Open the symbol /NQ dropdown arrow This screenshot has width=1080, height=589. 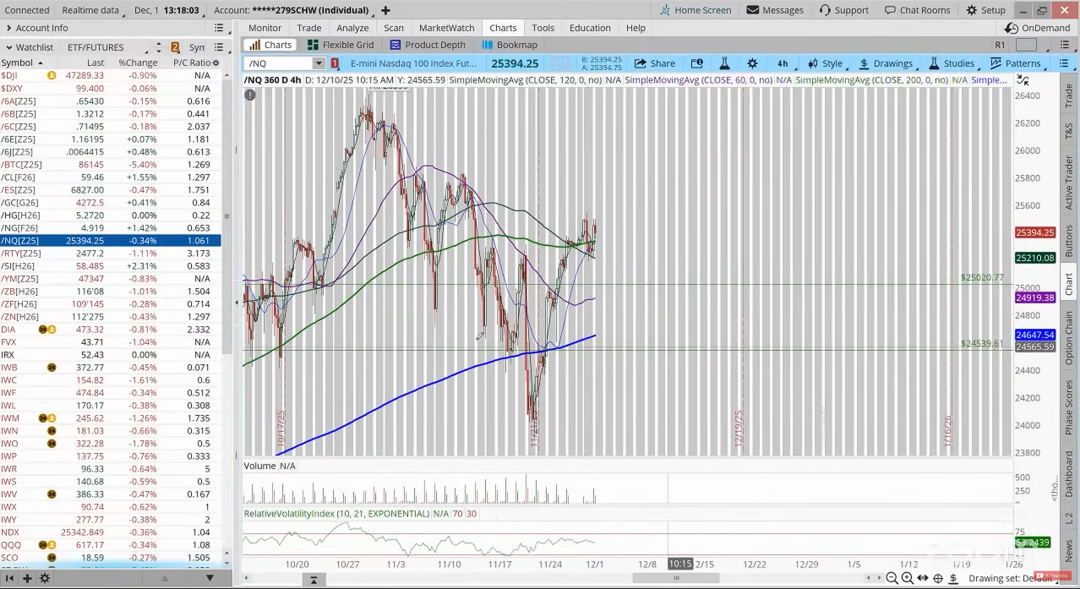(x=318, y=63)
